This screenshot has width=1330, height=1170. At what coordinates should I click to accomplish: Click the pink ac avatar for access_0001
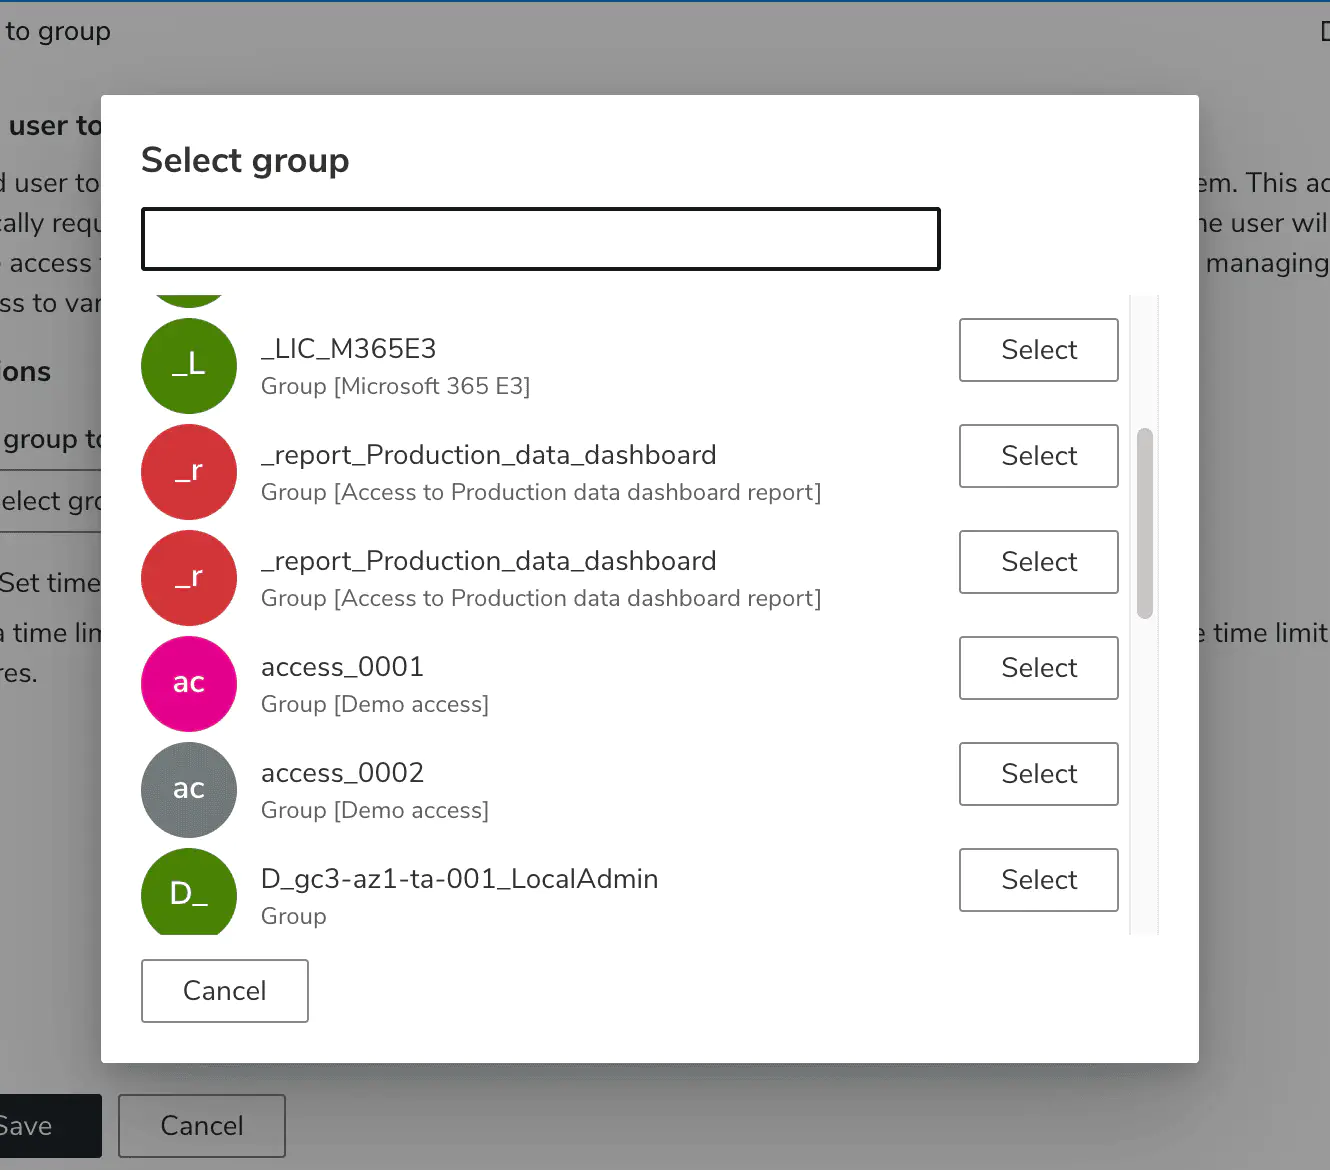point(189,684)
